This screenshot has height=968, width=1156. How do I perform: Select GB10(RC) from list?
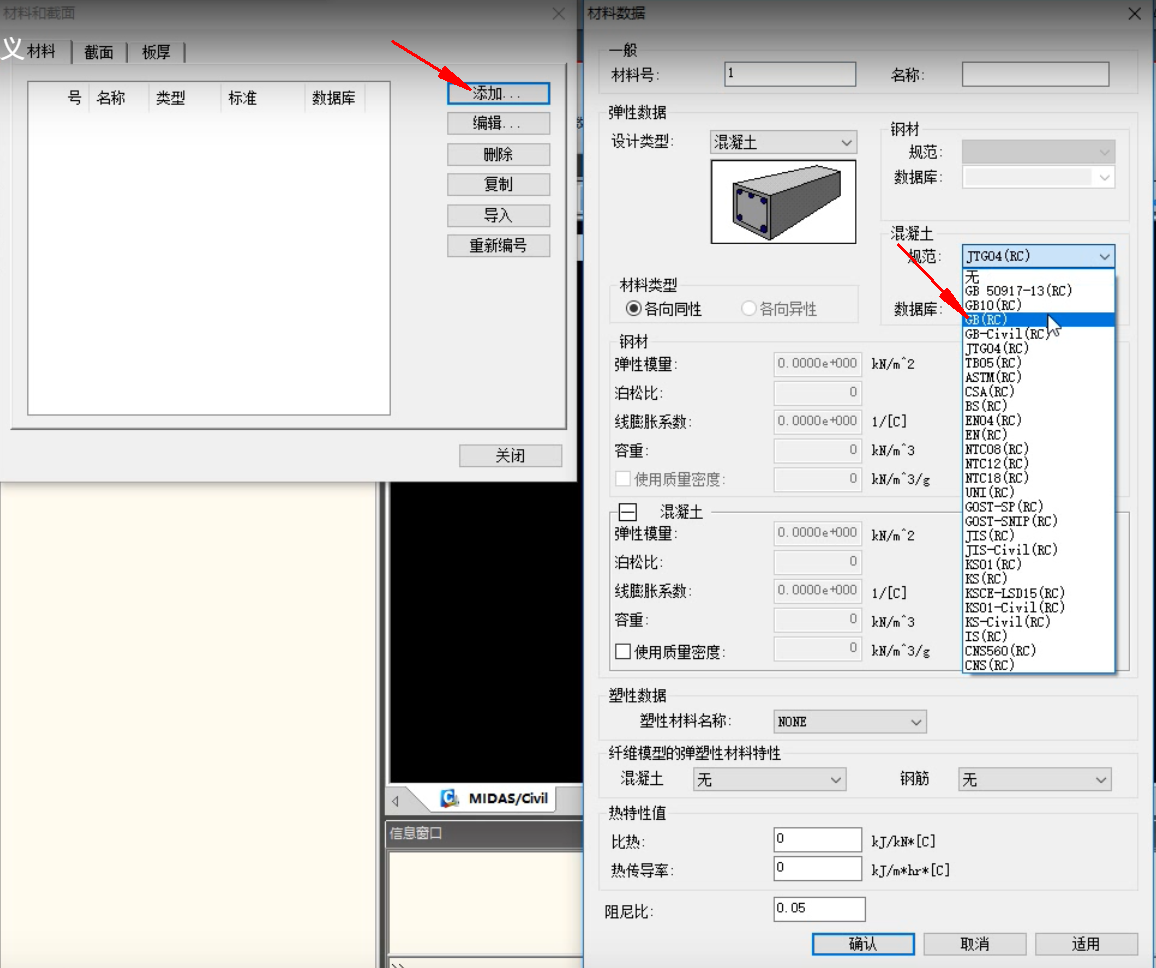[x=1039, y=305]
